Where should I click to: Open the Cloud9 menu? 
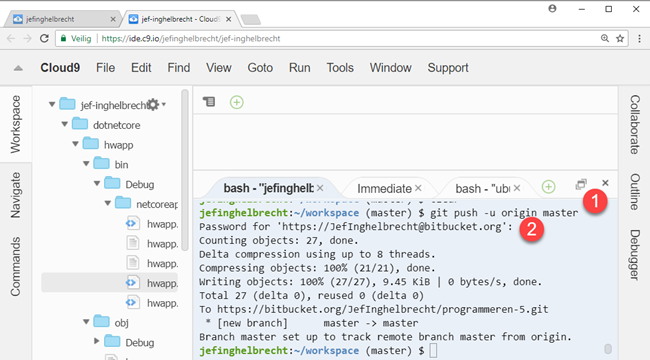[x=60, y=68]
